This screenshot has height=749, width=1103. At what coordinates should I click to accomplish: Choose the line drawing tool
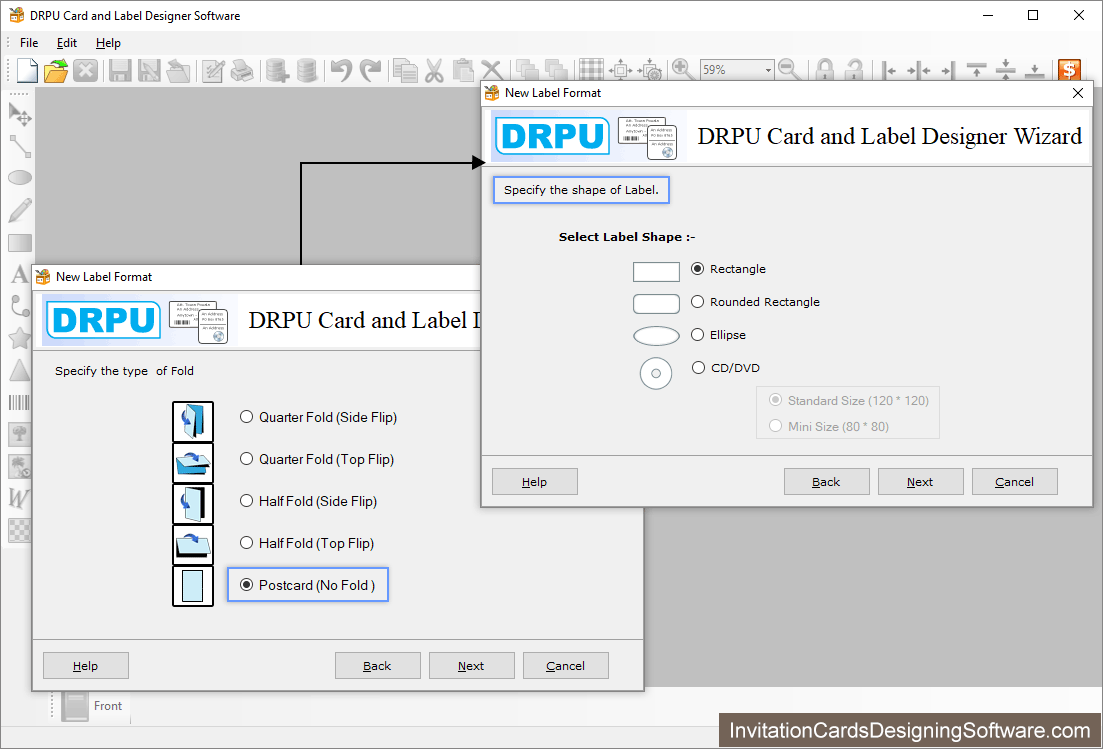20,146
